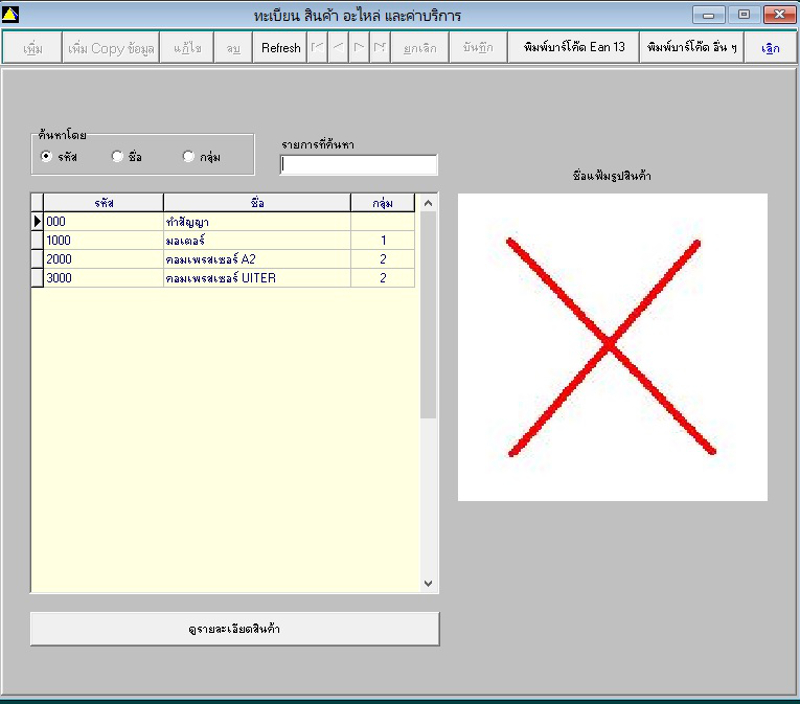Click the previous record navigation arrow

338,48
